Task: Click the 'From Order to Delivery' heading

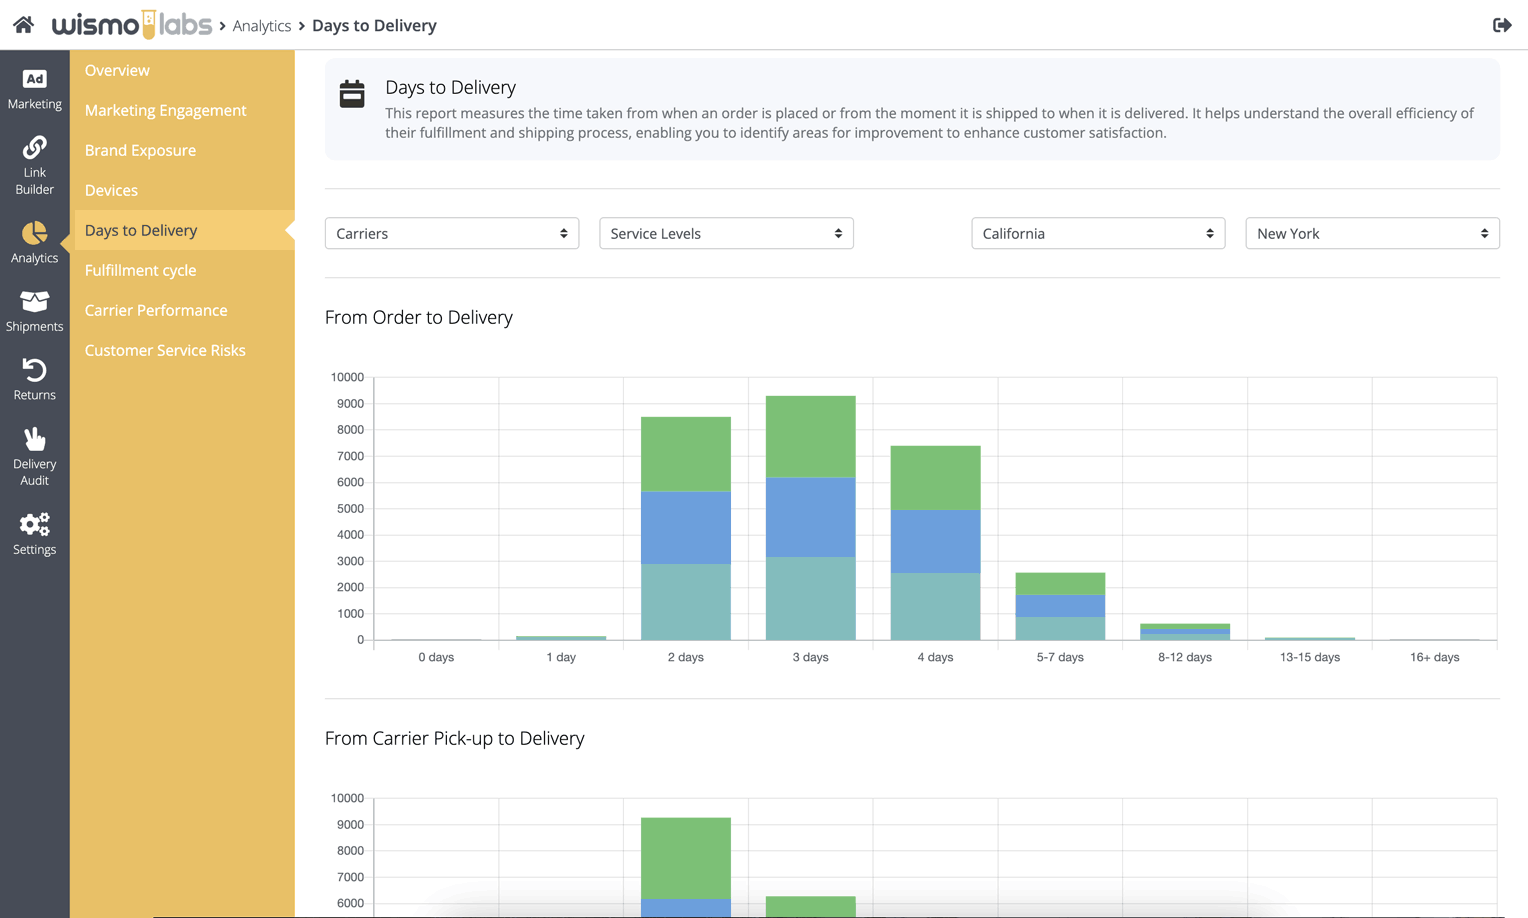Action: coord(419,317)
